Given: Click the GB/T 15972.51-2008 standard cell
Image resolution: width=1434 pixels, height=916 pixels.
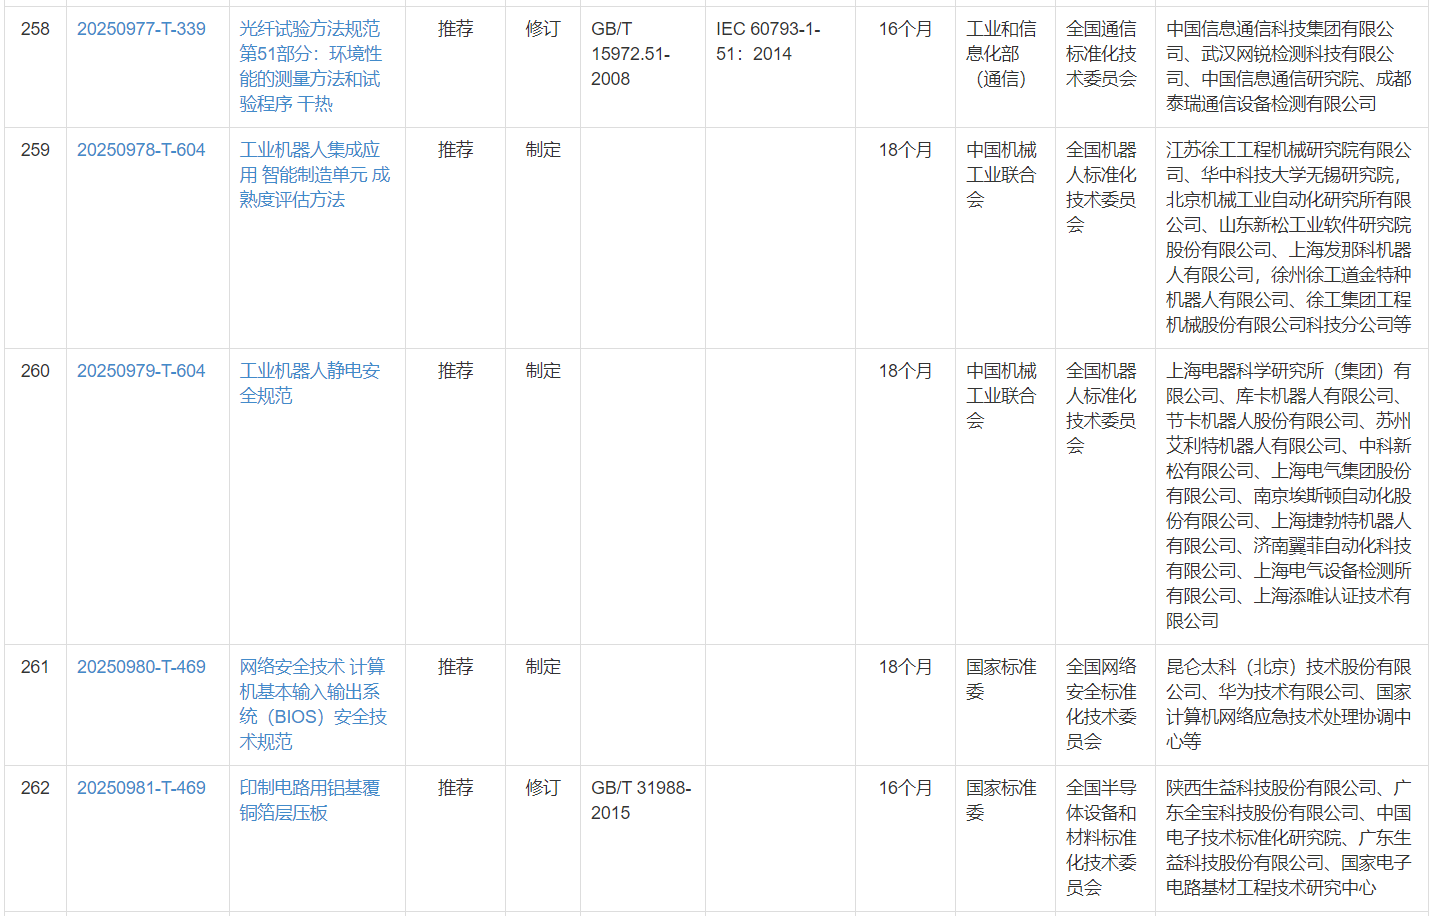Looking at the screenshot, I should 630,54.
